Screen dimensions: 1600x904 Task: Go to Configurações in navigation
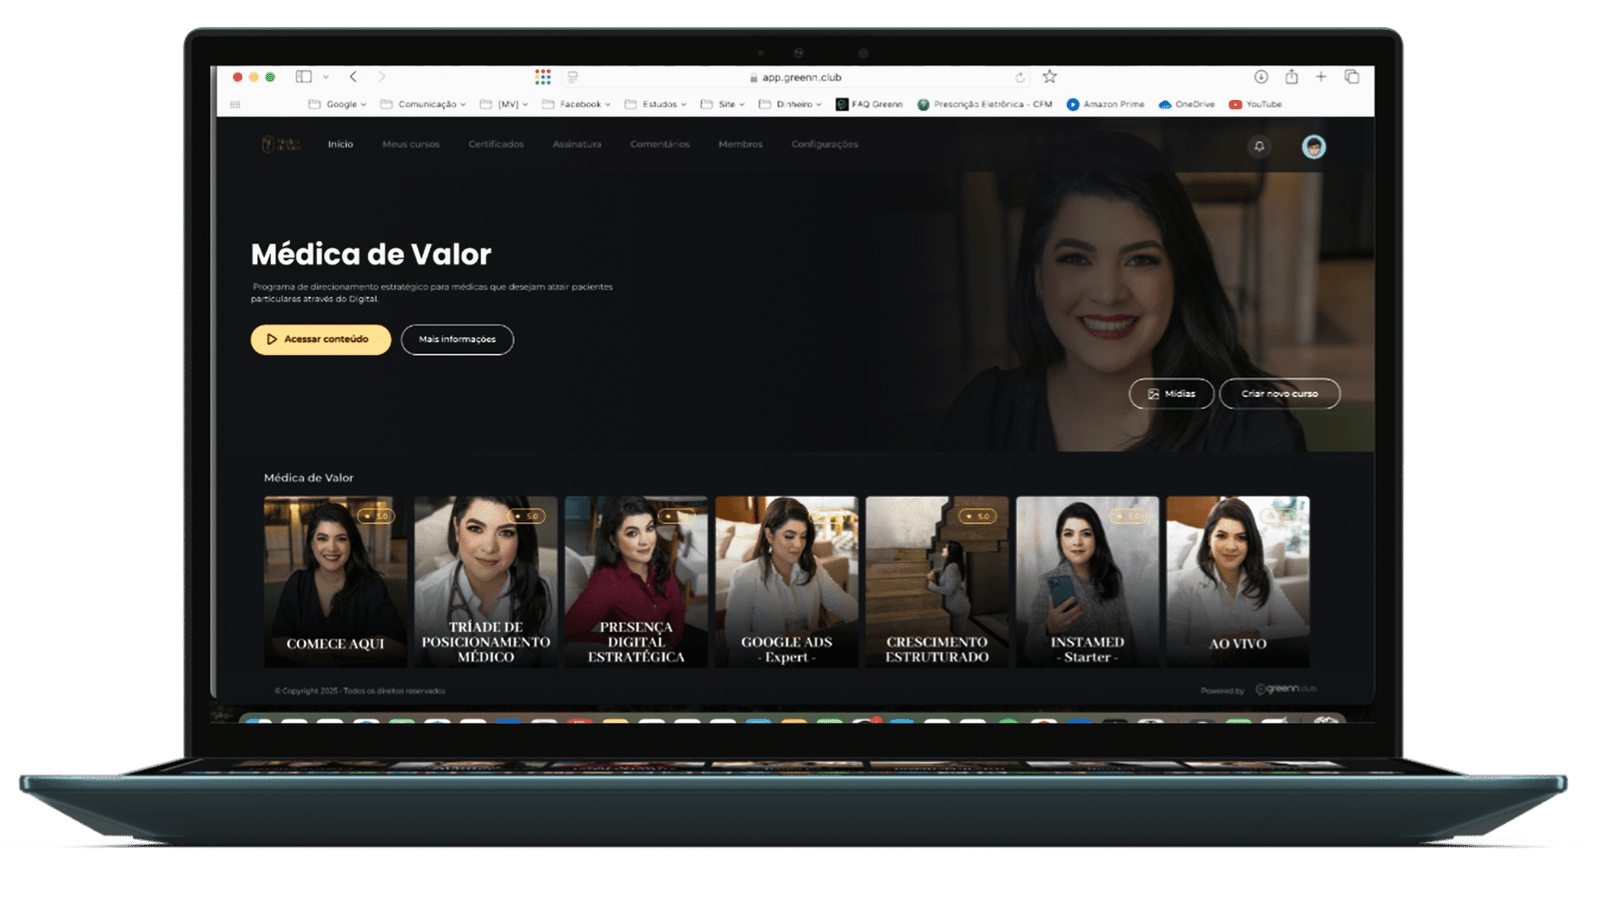824,144
